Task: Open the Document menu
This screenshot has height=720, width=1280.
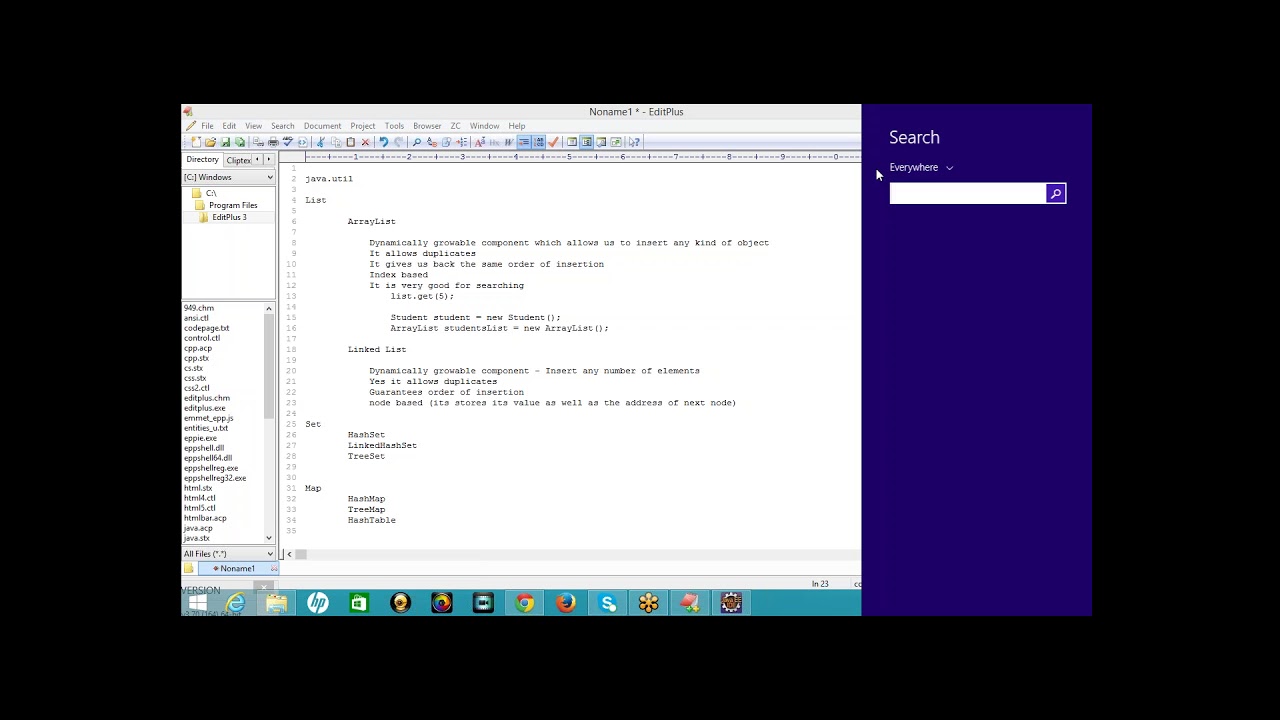Action: [x=322, y=126]
